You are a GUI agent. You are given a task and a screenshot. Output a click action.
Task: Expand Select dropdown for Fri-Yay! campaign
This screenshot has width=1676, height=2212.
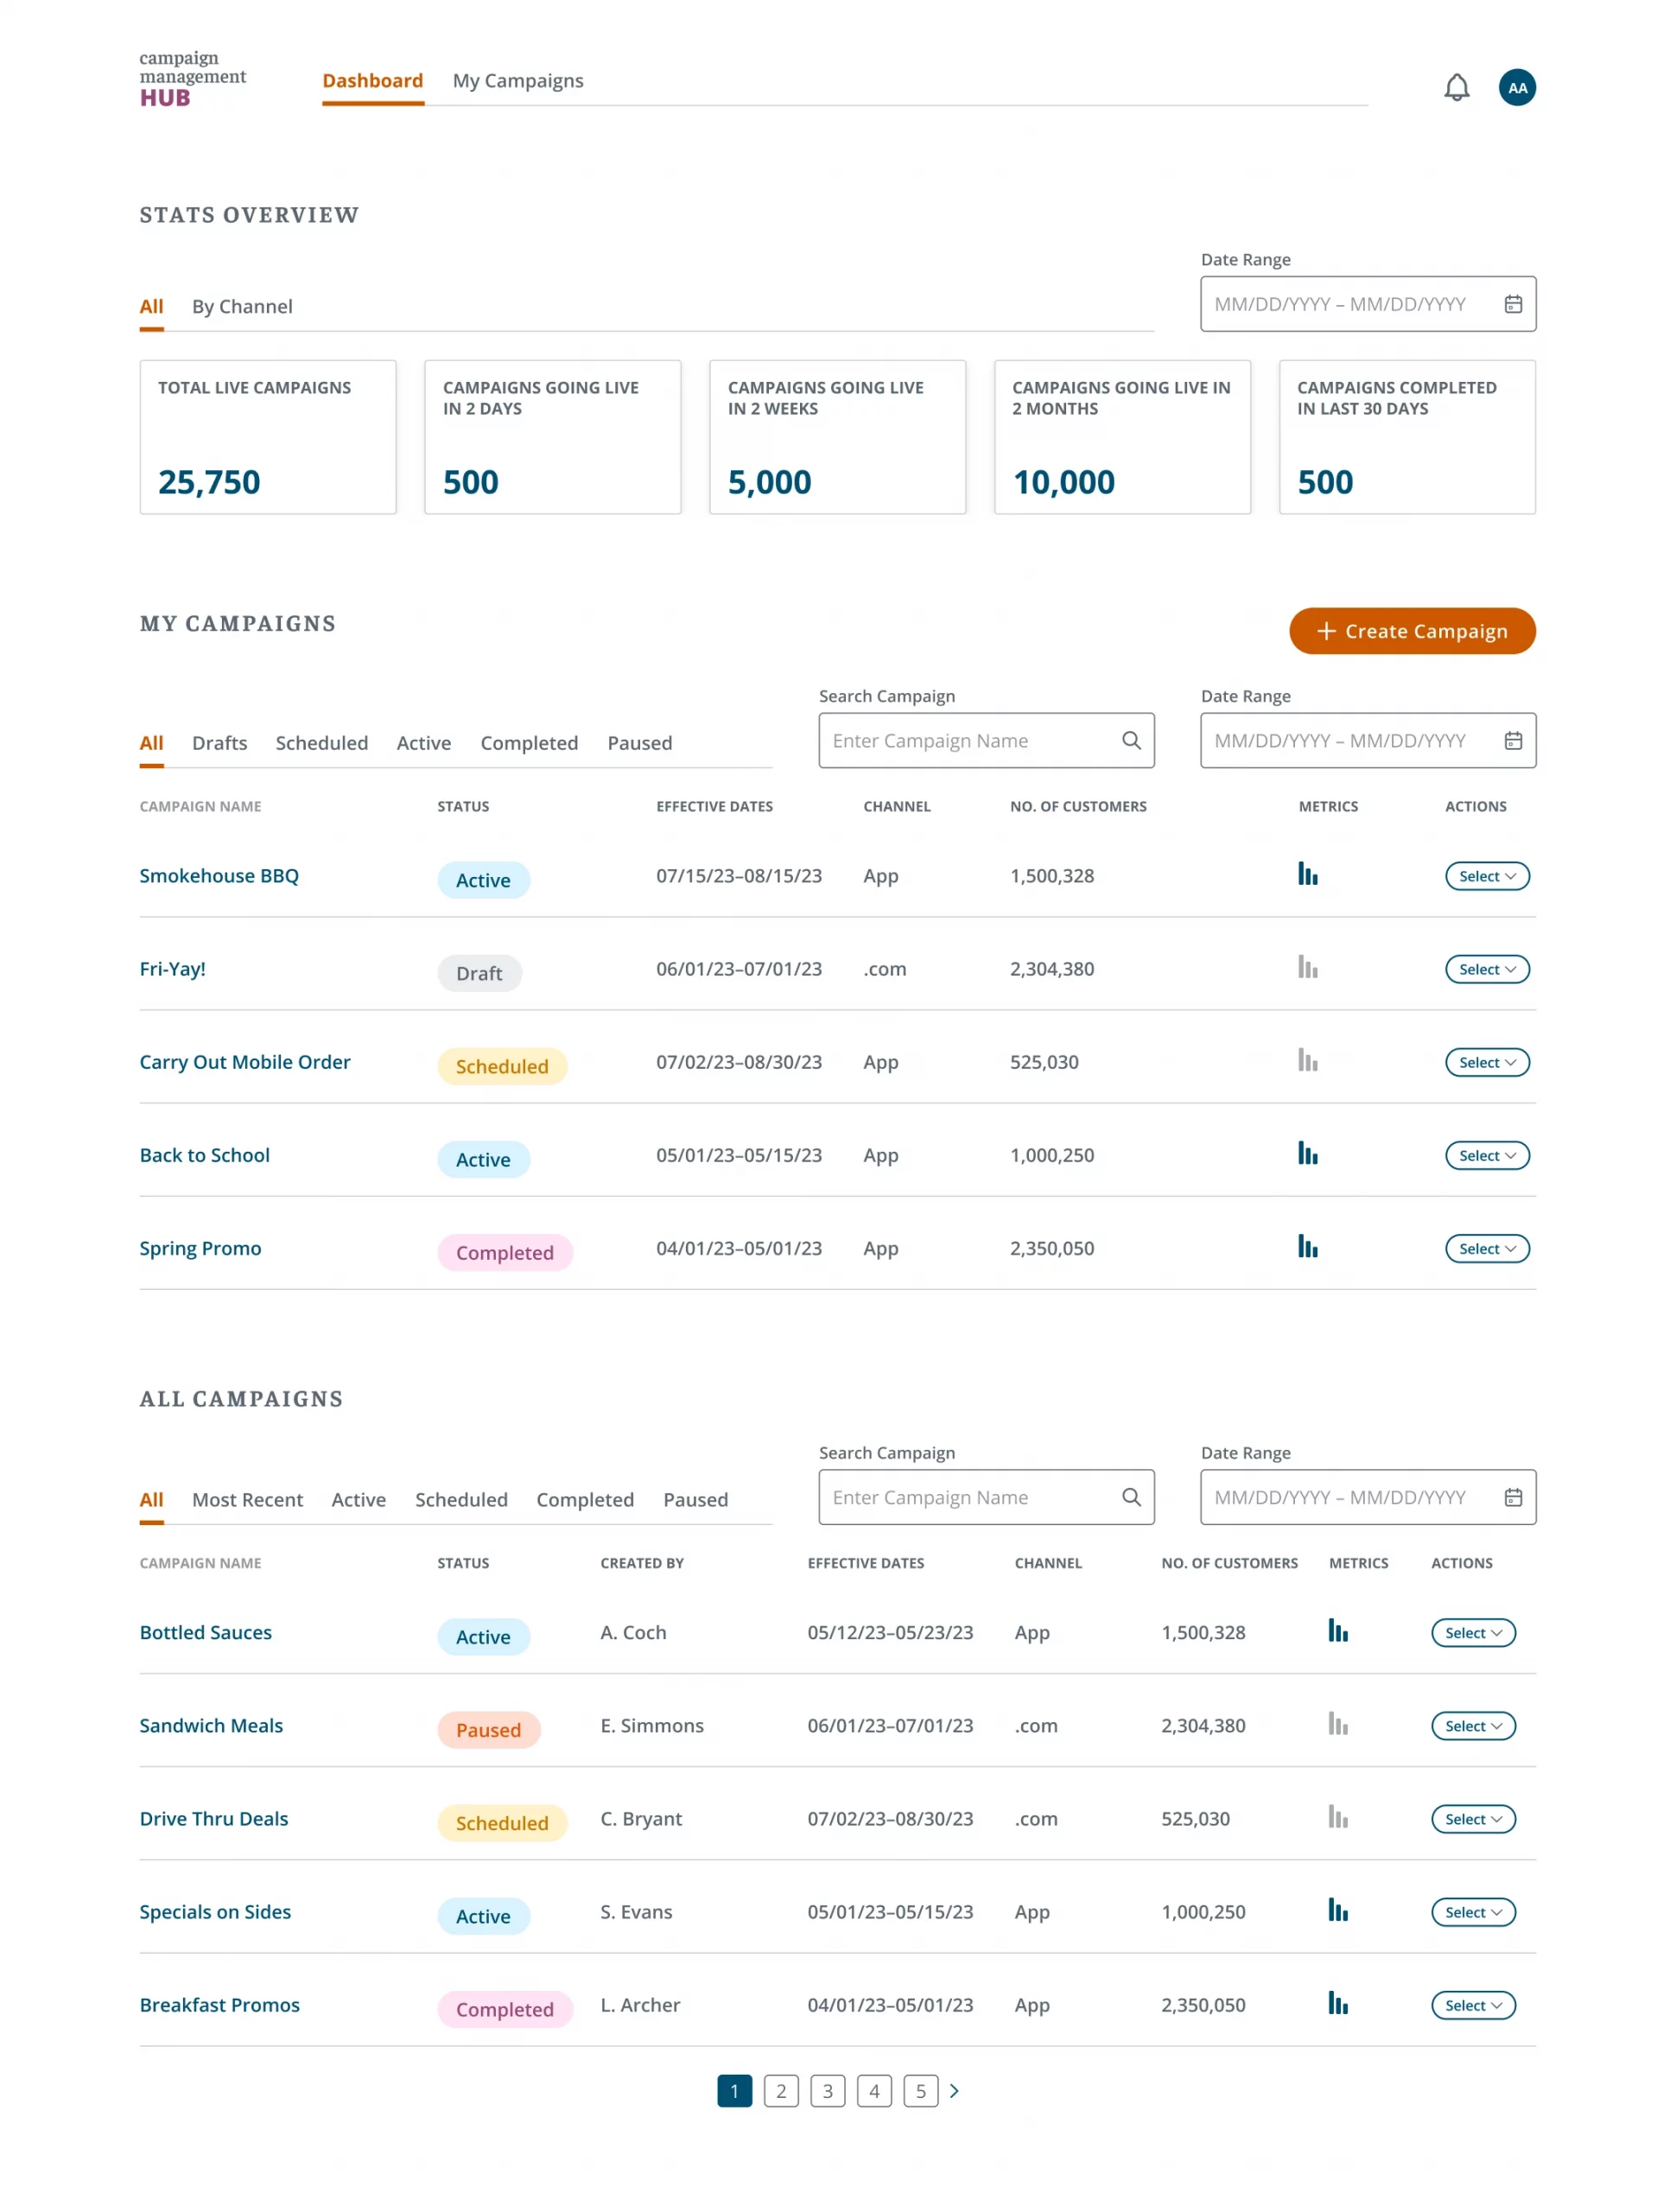point(1486,969)
